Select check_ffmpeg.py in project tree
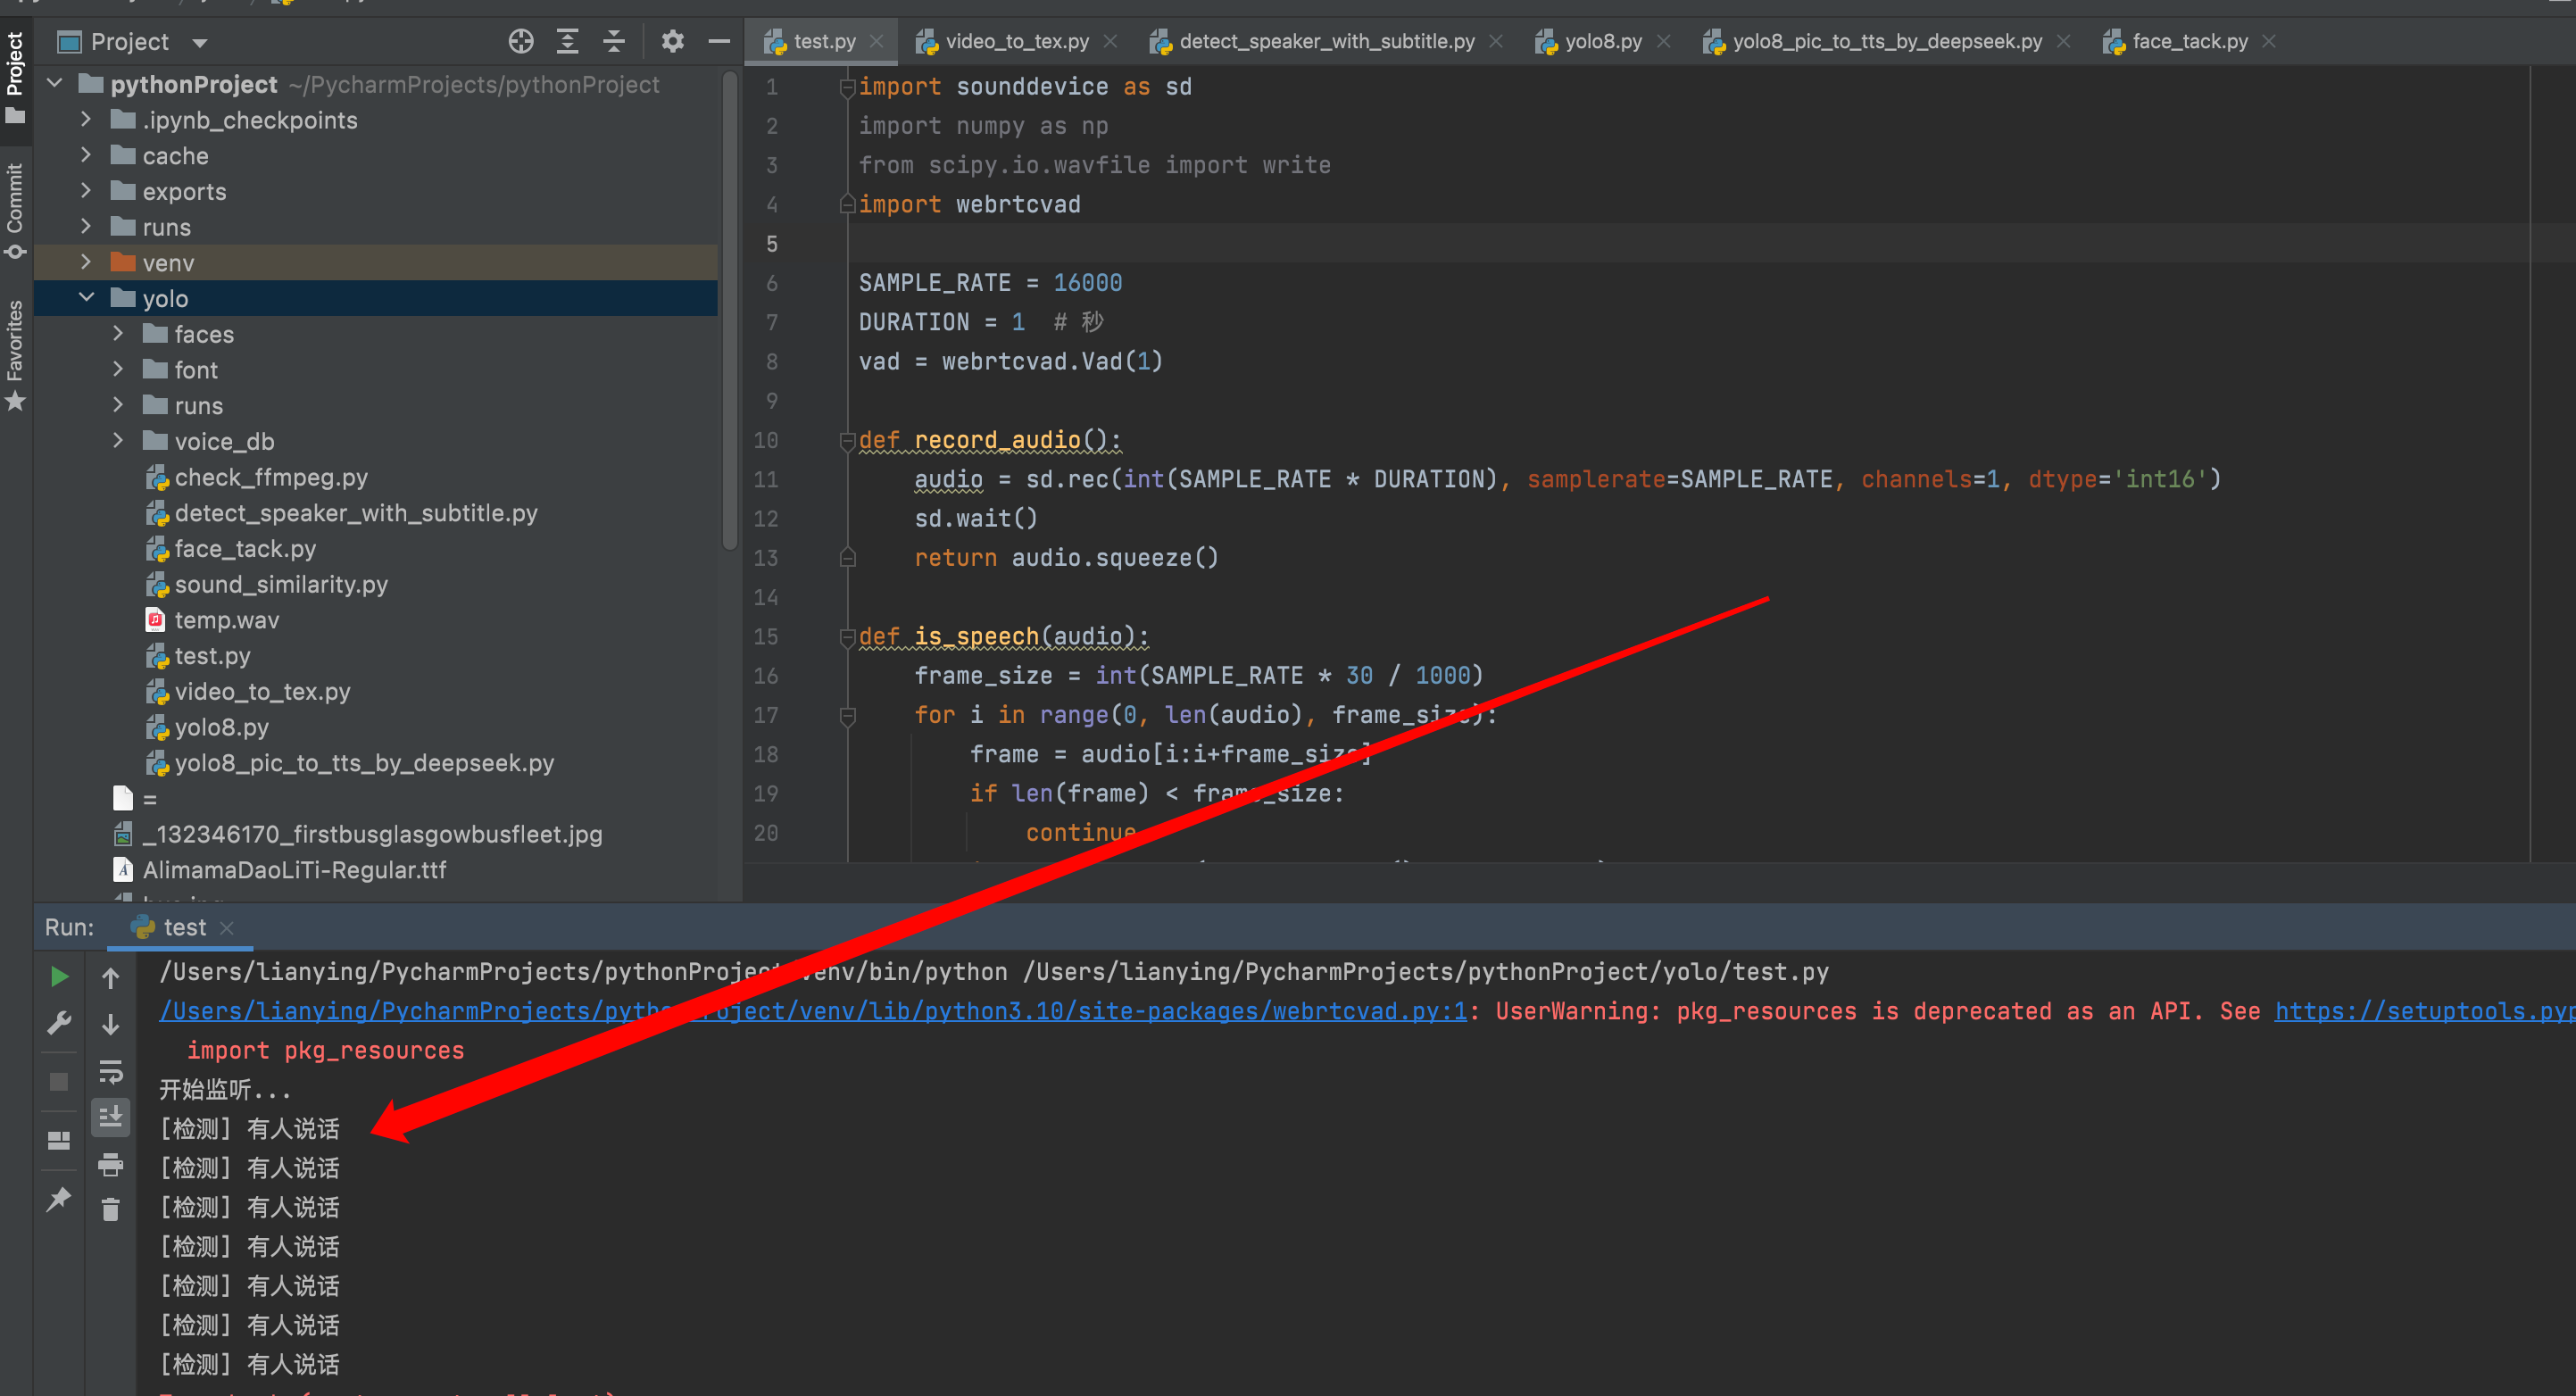The image size is (2576, 1396). [x=271, y=477]
